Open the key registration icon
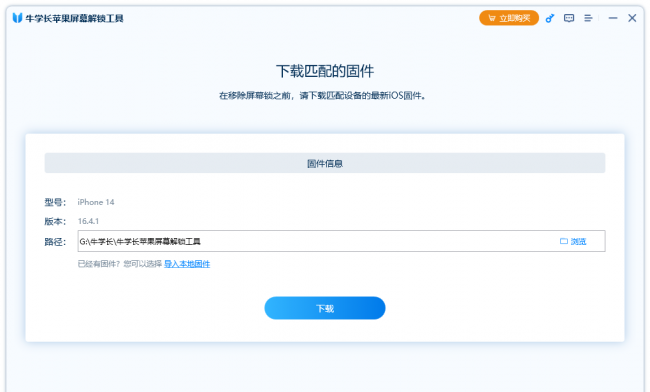 (x=550, y=18)
